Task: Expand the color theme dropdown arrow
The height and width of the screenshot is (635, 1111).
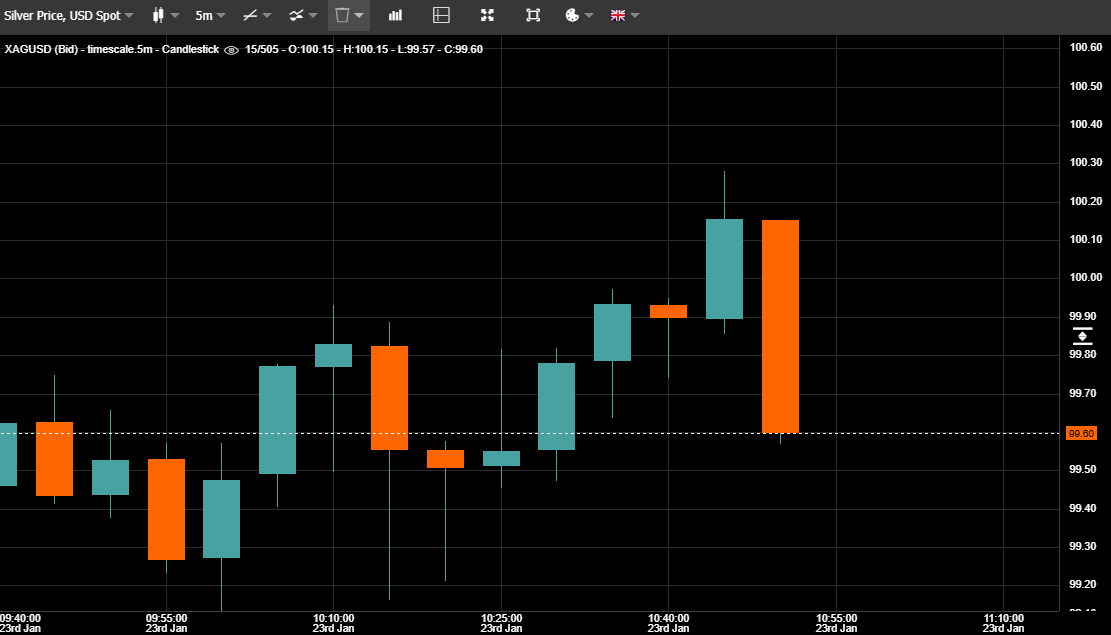Action: pyautogui.click(x=589, y=16)
